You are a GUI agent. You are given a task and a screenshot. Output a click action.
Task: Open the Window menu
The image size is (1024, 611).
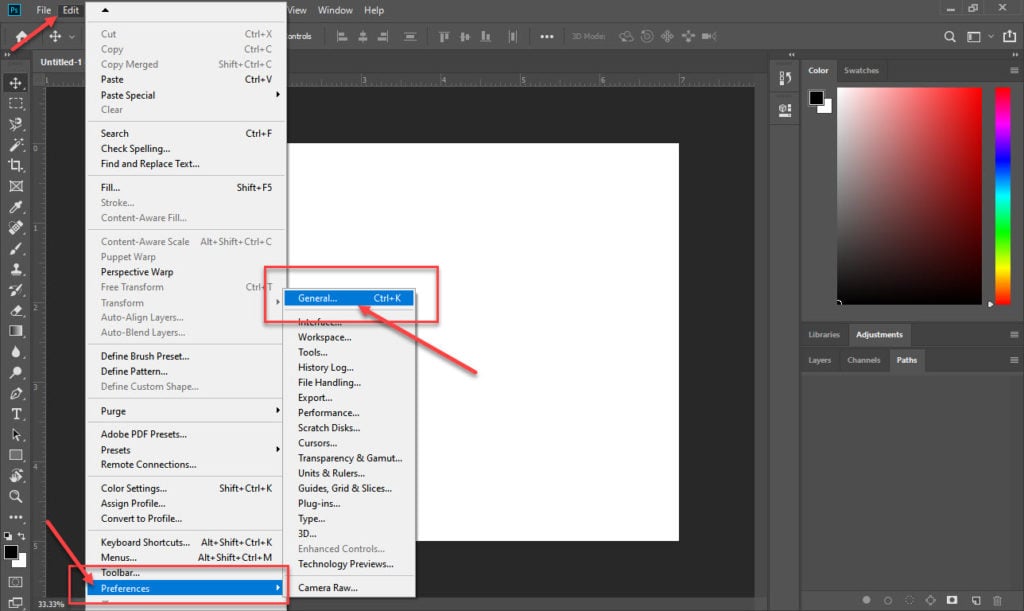tap(335, 10)
